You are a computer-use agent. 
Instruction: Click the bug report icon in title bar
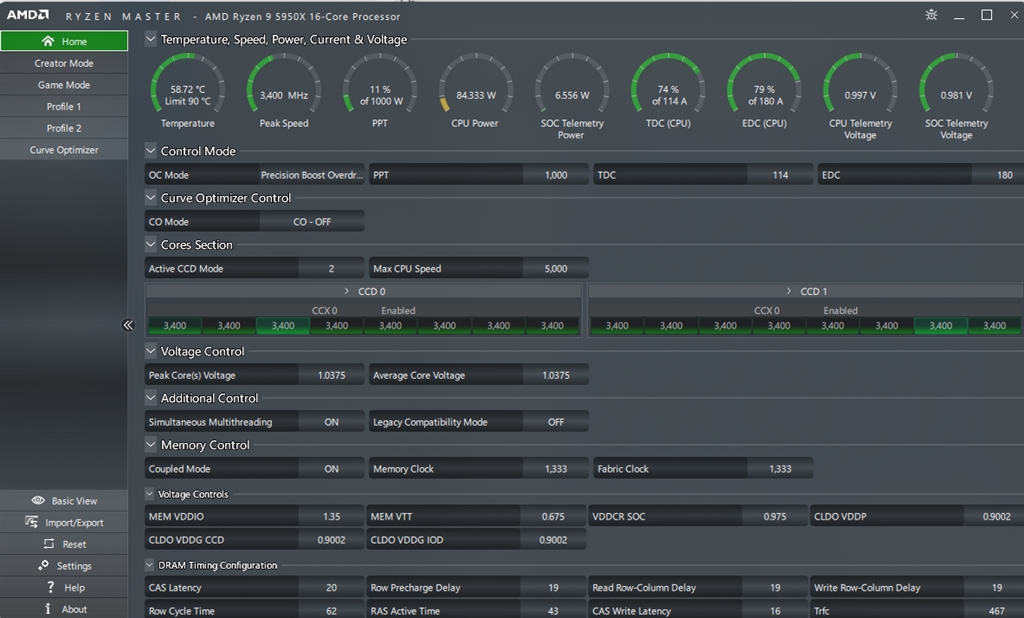pyautogui.click(x=932, y=15)
